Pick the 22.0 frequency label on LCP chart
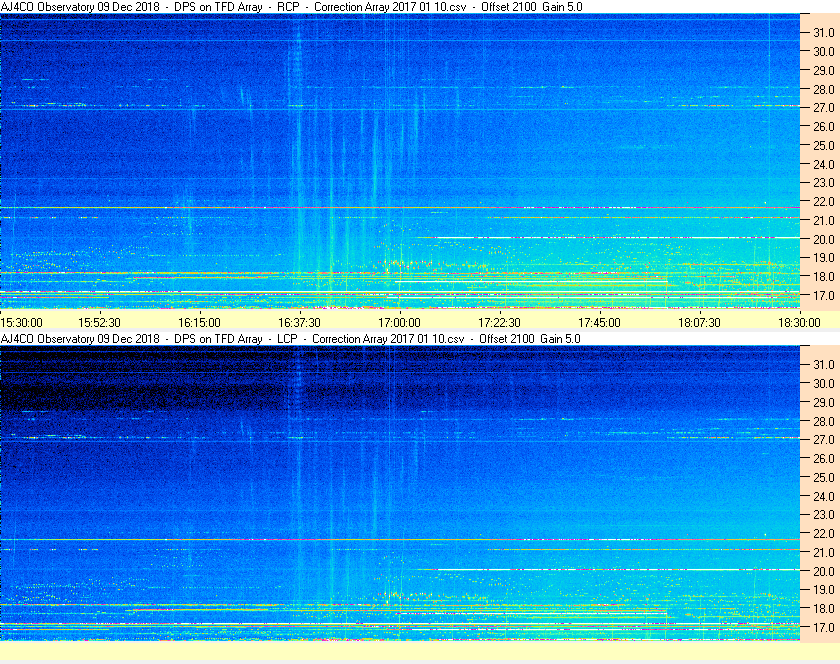 click(x=824, y=534)
